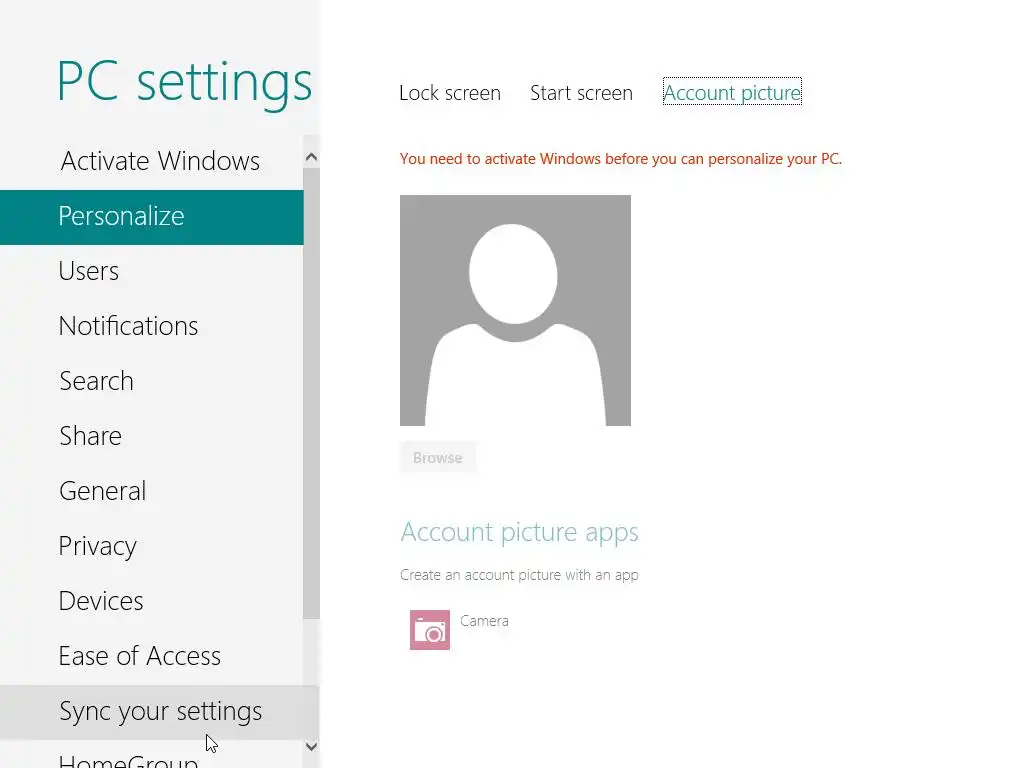The width and height of the screenshot is (1024, 768).
Task: Open General settings category
Action: pos(152,491)
